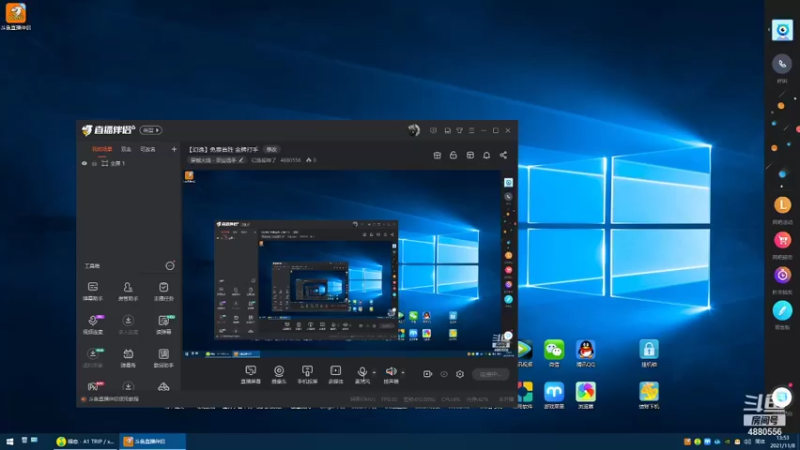The height and width of the screenshot is (450, 800).
Task: Switch to the browser taskbar item
Action: pos(86,441)
